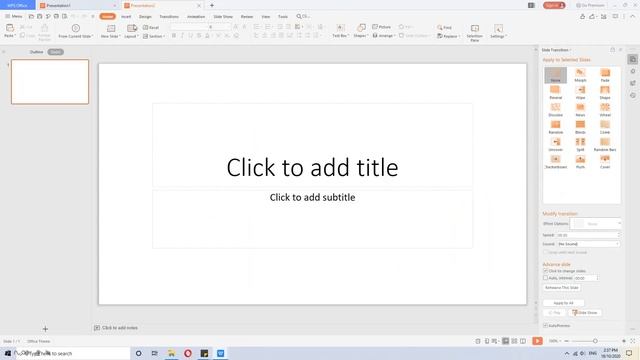Click the Italic formatting icon
Viewport: 640px width, 360px height.
pyautogui.click(x=182, y=36)
